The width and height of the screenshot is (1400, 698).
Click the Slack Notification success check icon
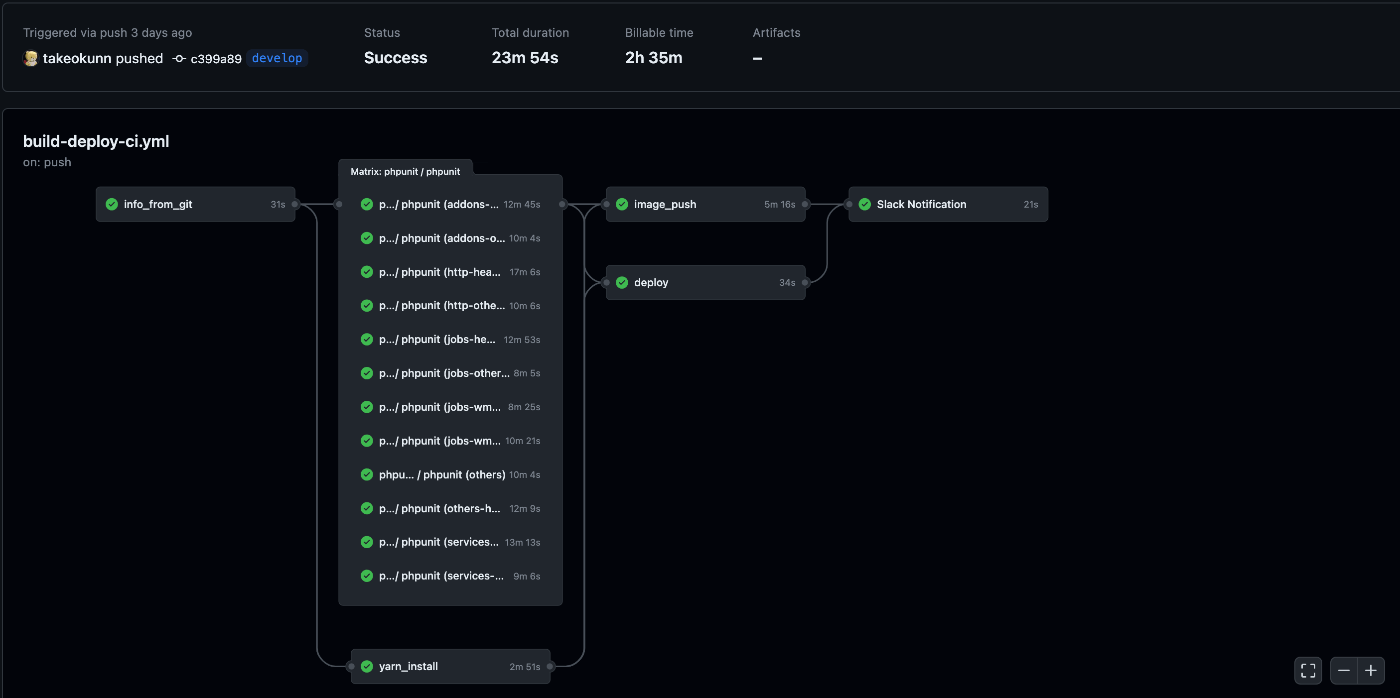click(865, 204)
